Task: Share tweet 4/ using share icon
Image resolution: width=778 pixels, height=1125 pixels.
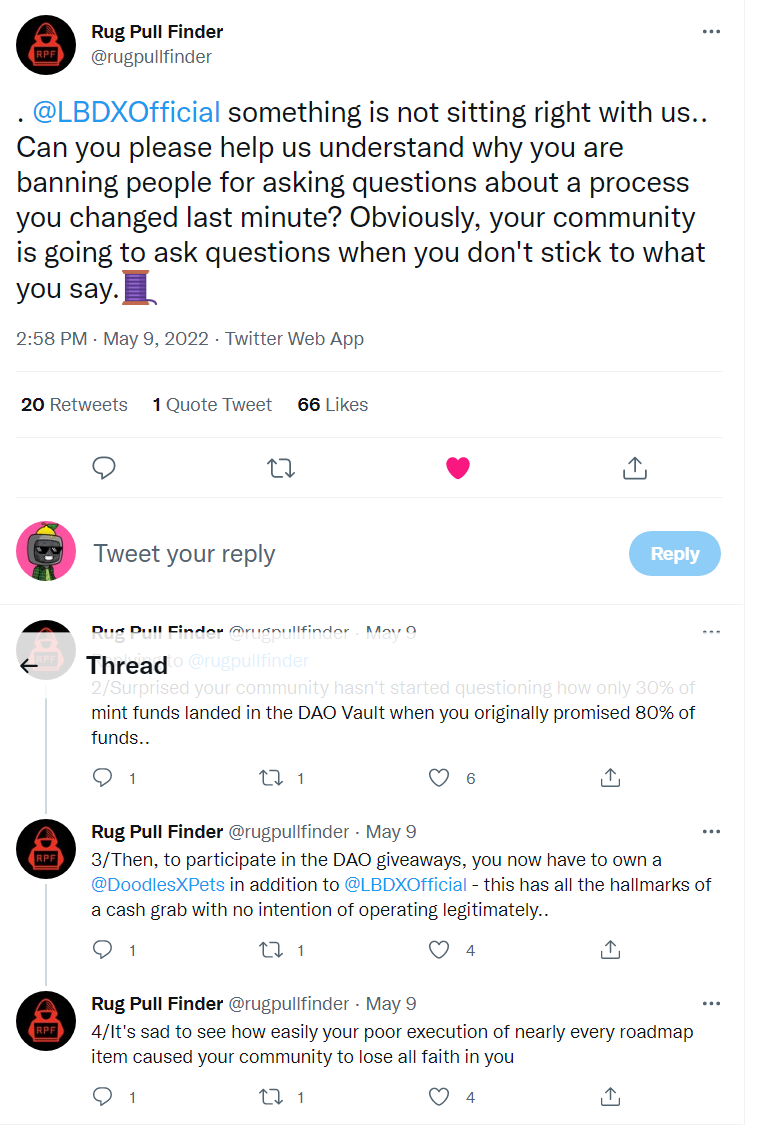Action: pos(611,1097)
